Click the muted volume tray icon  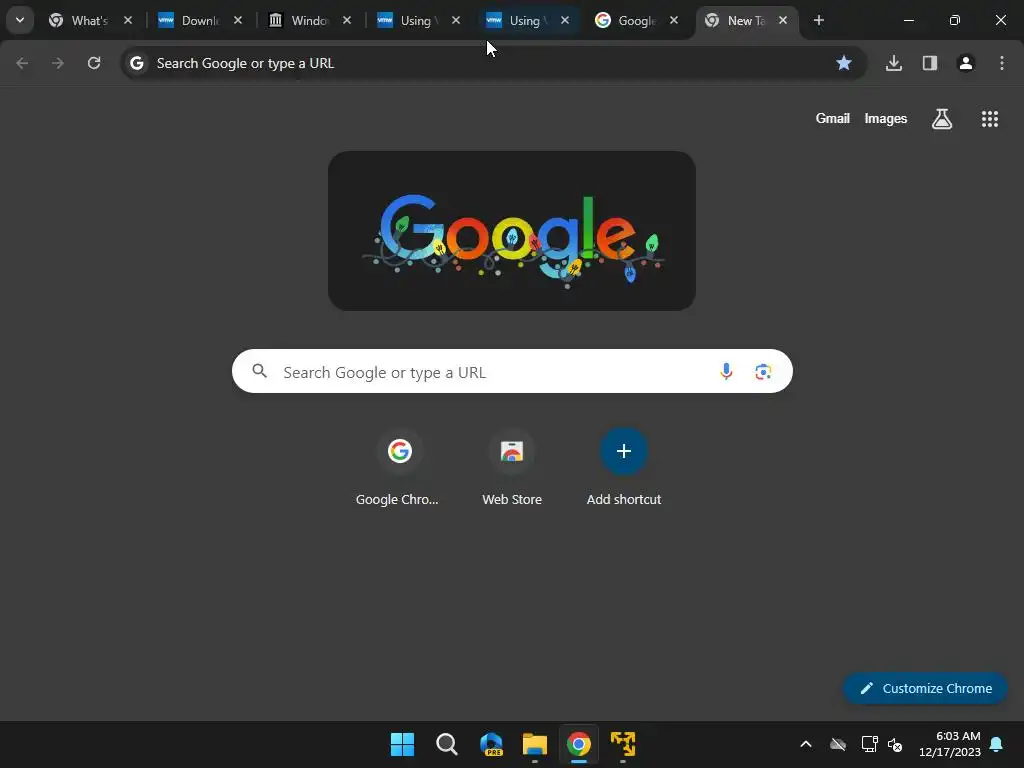click(895, 744)
